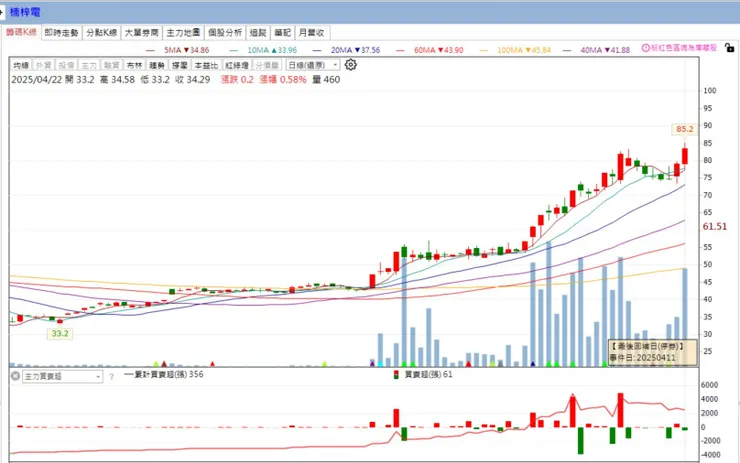The width and height of the screenshot is (740, 463).
Task: Click the 累計買賣超(張) 356 legend
Action: click(x=164, y=374)
